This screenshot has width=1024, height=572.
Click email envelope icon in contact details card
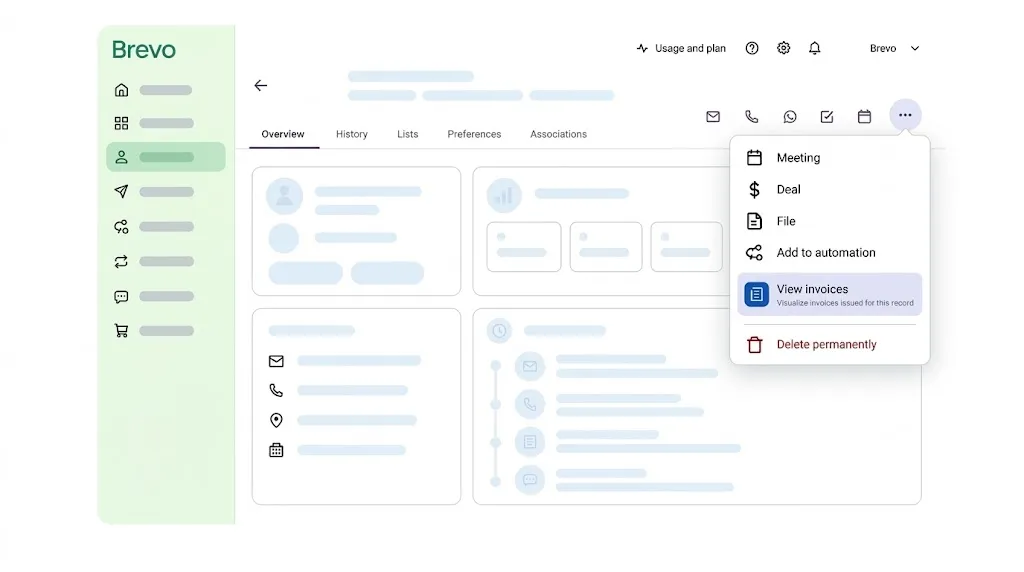coord(276,360)
